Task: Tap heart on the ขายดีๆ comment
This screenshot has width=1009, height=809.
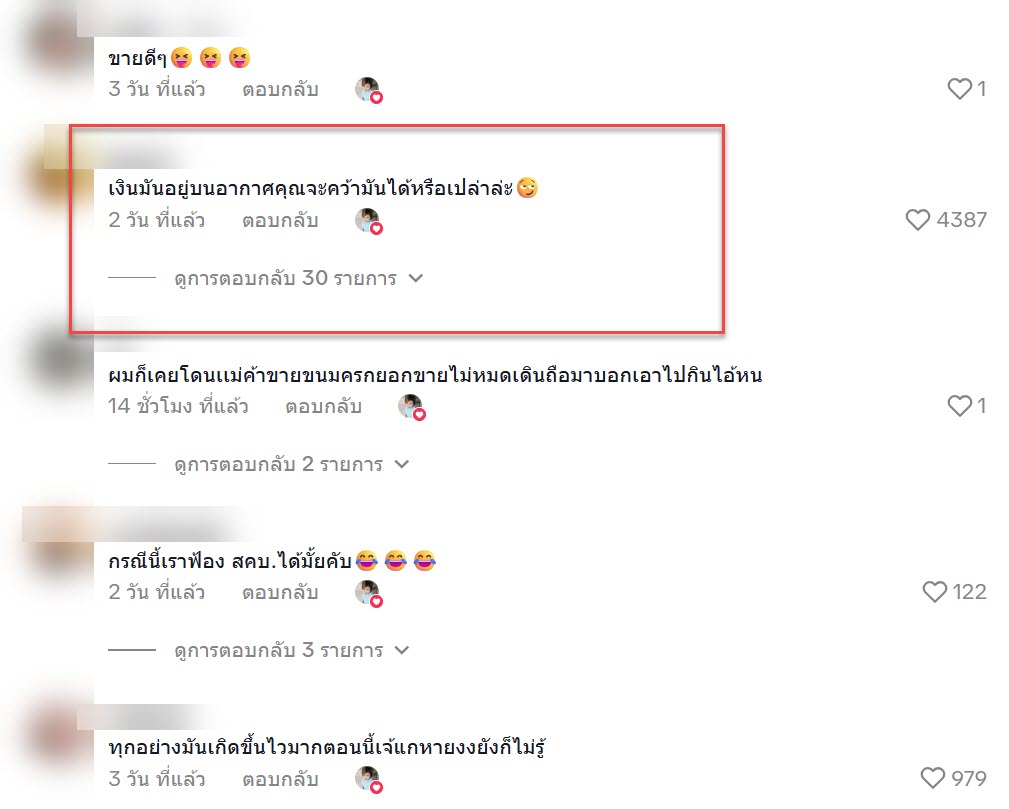Action: pos(959,88)
